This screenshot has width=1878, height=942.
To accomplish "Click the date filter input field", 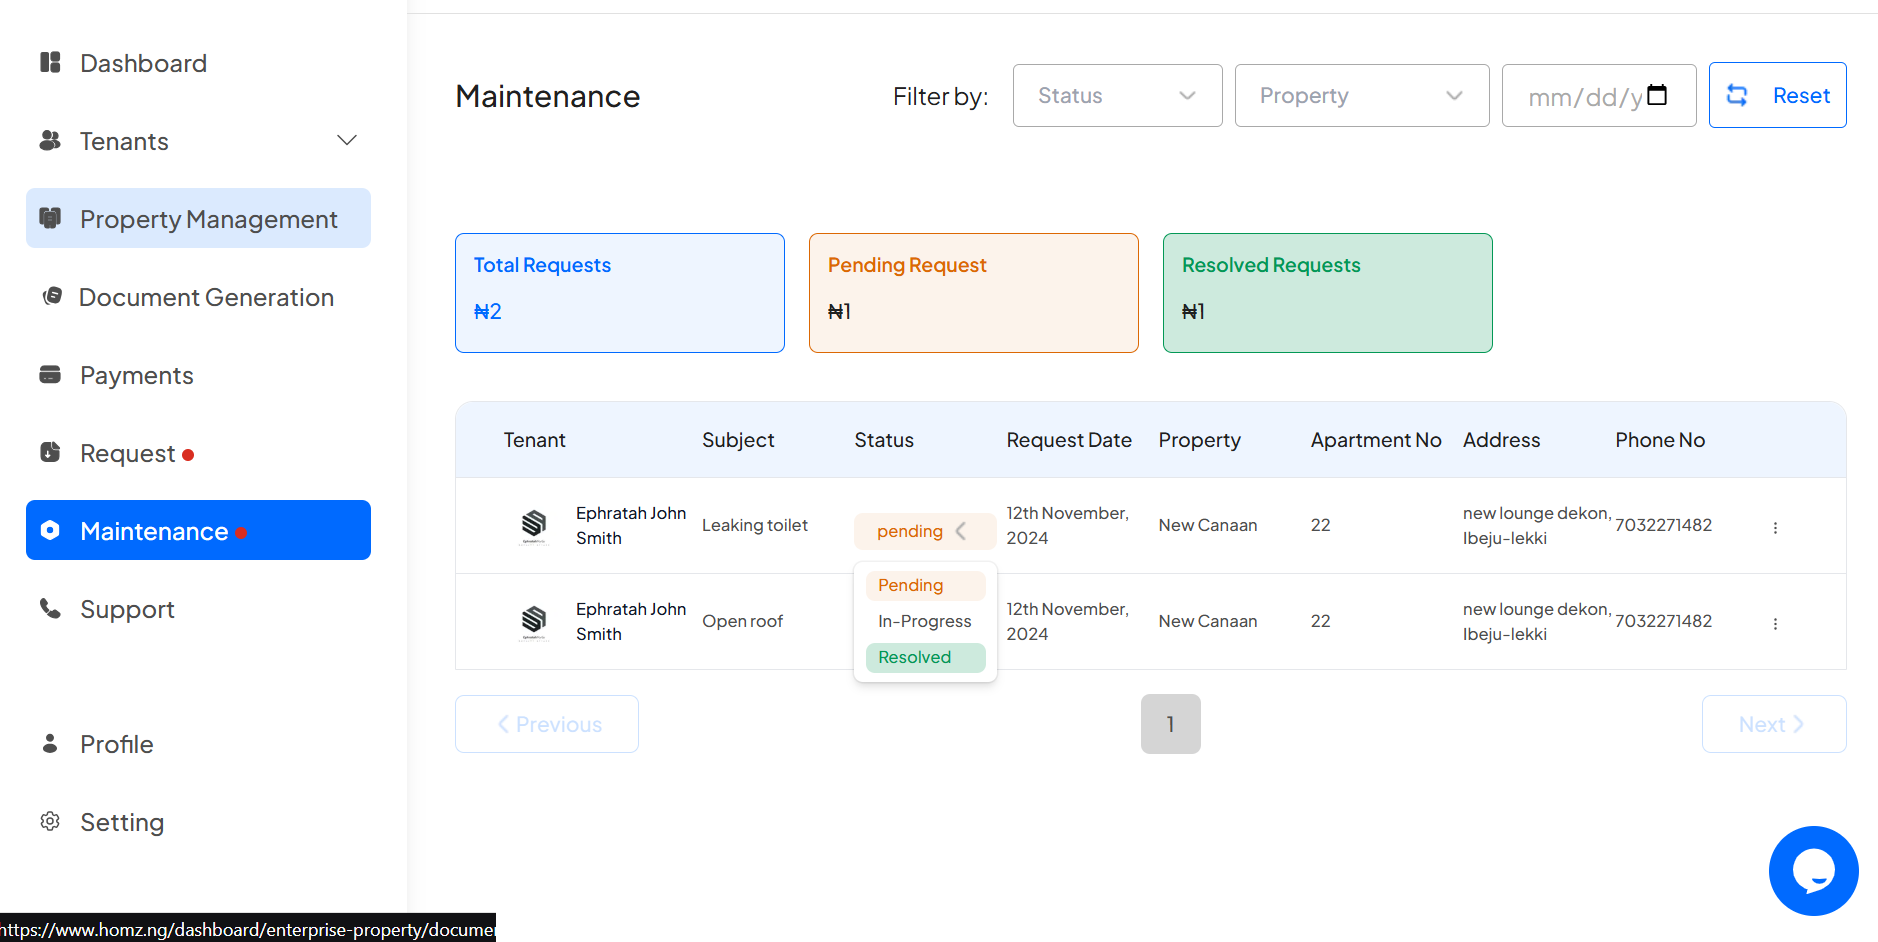I will click(x=1598, y=95).
